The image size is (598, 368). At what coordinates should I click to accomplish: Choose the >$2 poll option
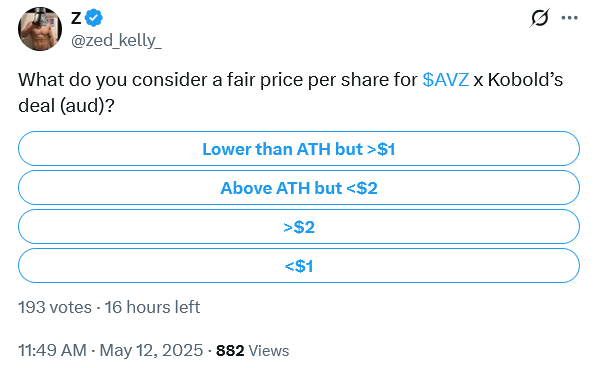click(x=299, y=227)
